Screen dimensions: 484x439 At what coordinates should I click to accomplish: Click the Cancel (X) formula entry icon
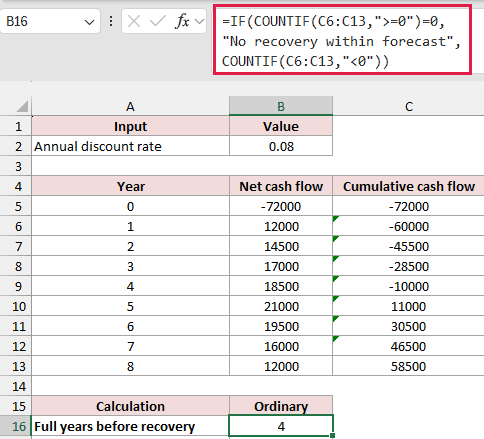(134, 22)
